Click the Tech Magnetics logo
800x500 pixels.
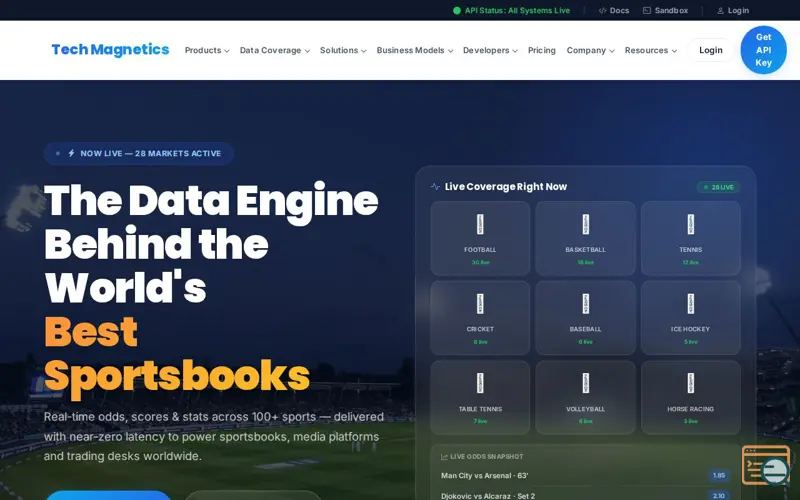(110, 49)
